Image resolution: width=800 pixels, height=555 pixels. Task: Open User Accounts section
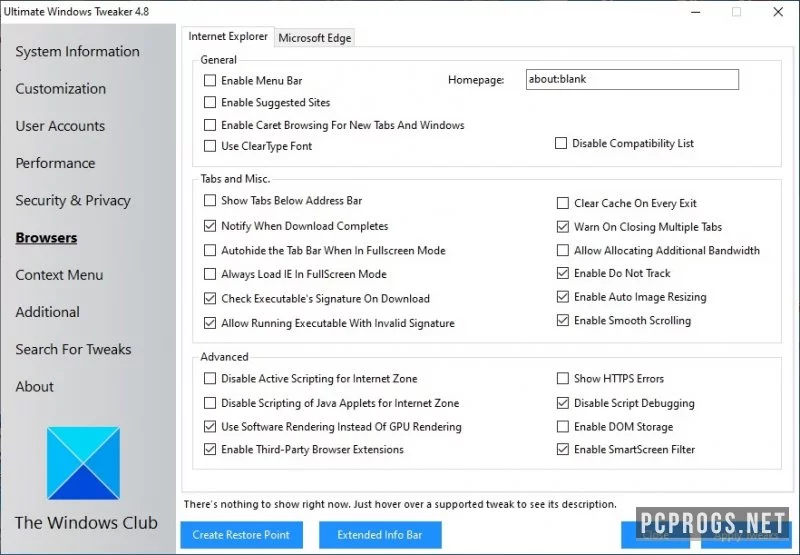(60, 125)
